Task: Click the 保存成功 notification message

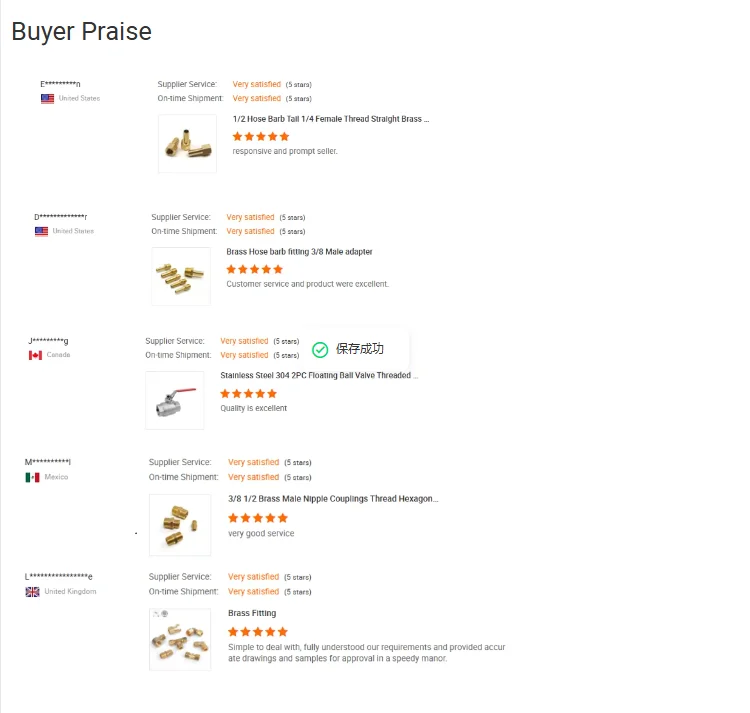Action: (359, 349)
